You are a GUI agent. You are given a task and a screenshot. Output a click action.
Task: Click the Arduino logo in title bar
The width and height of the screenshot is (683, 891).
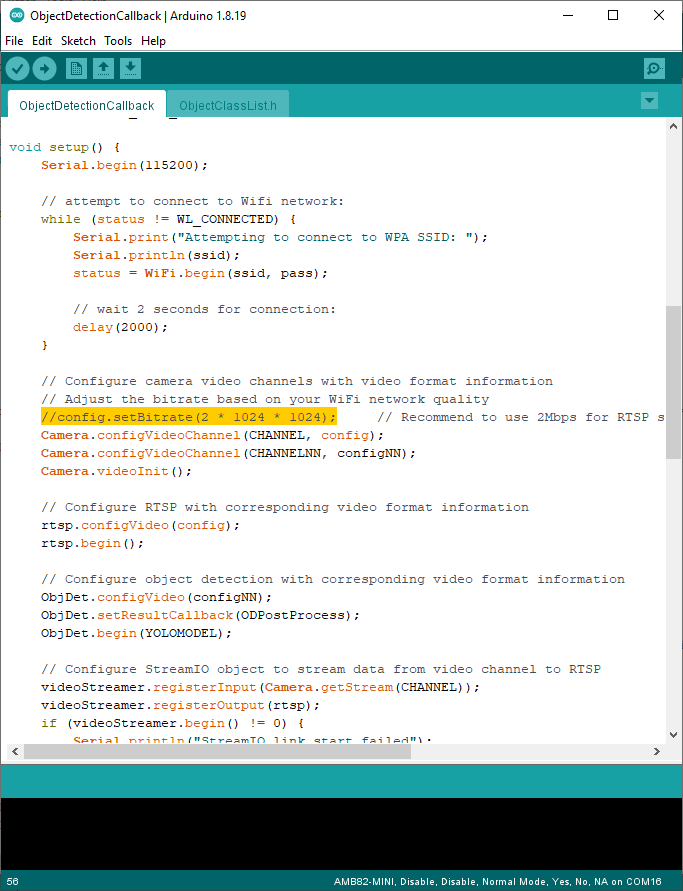click(15, 16)
